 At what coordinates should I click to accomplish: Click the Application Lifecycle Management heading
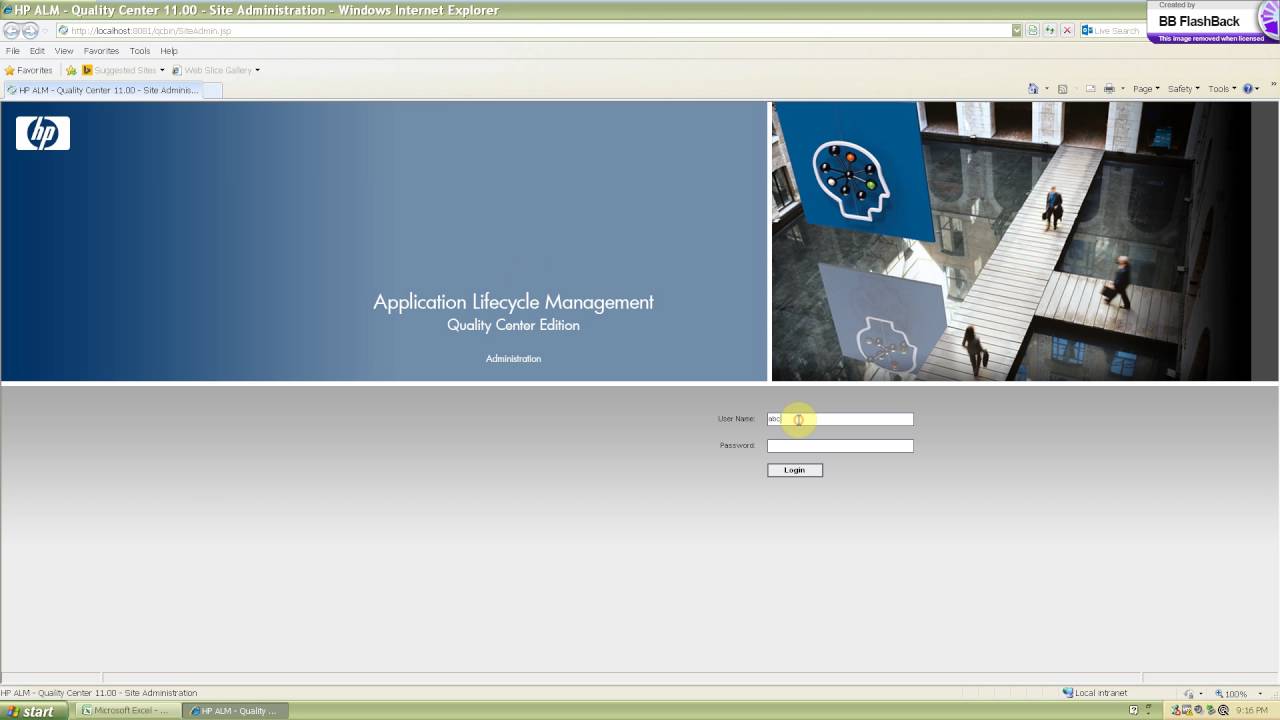coord(513,302)
